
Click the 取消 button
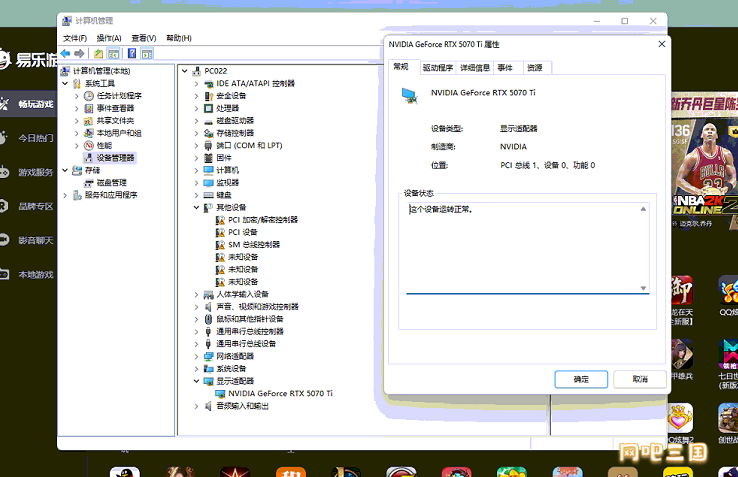pos(640,379)
